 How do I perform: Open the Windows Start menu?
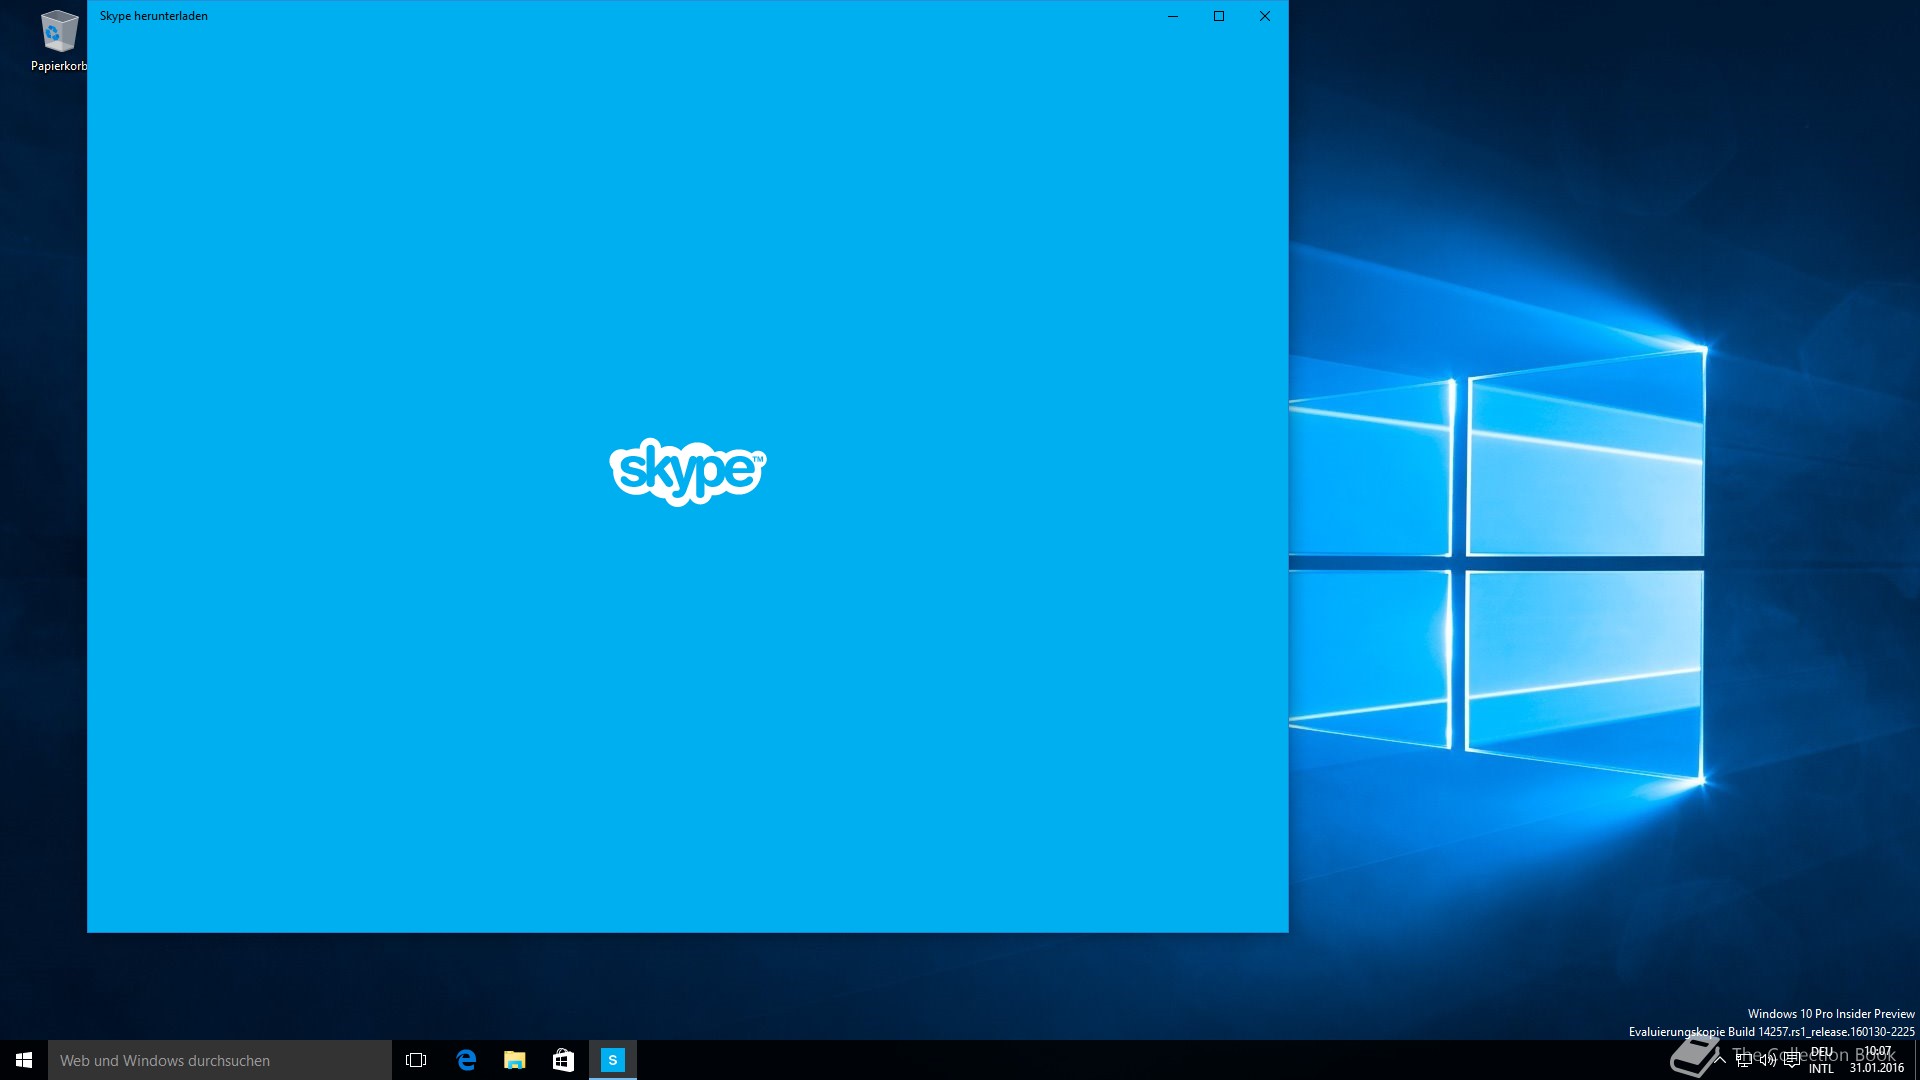click(x=24, y=1060)
